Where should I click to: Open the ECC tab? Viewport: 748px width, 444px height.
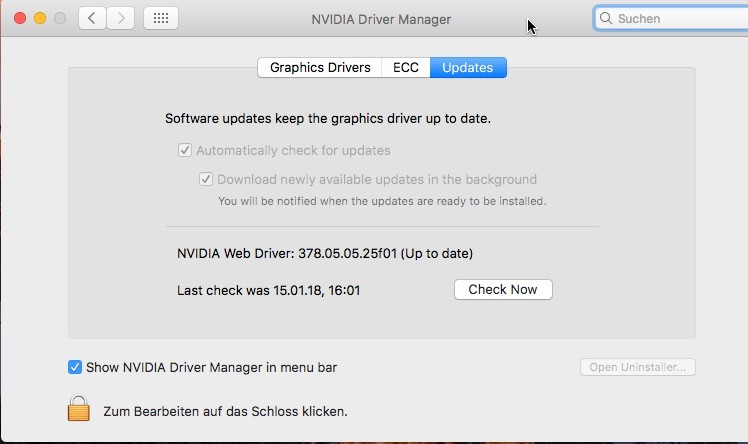pos(406,68)
